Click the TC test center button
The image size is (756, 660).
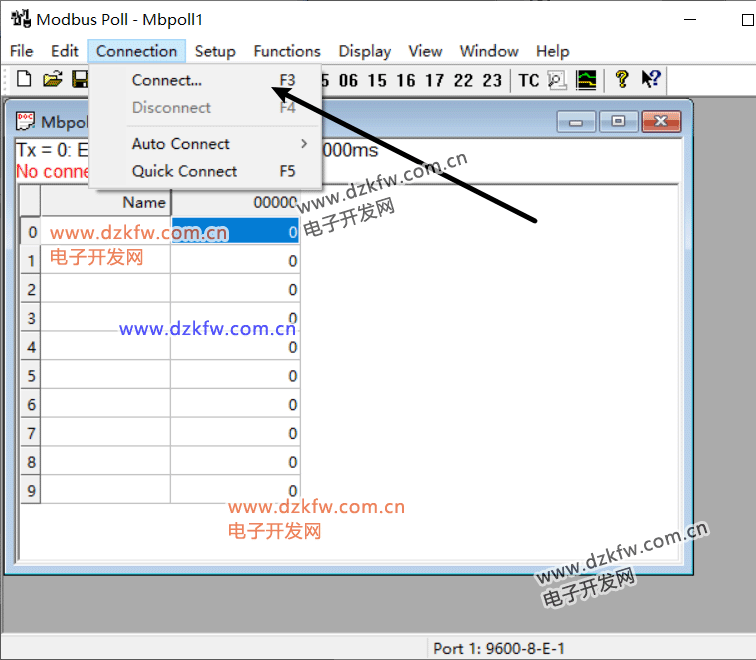pos(528,81)
